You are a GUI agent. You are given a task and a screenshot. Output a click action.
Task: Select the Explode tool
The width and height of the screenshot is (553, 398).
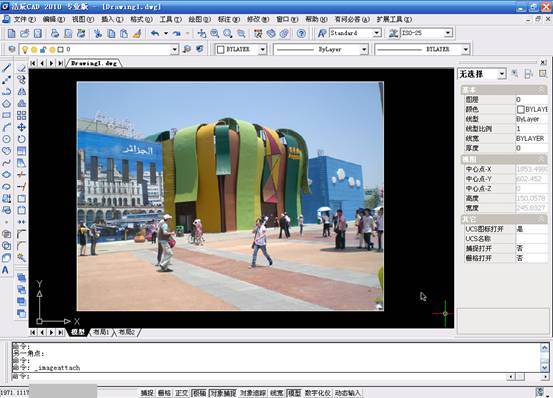[x=22, y=258]
